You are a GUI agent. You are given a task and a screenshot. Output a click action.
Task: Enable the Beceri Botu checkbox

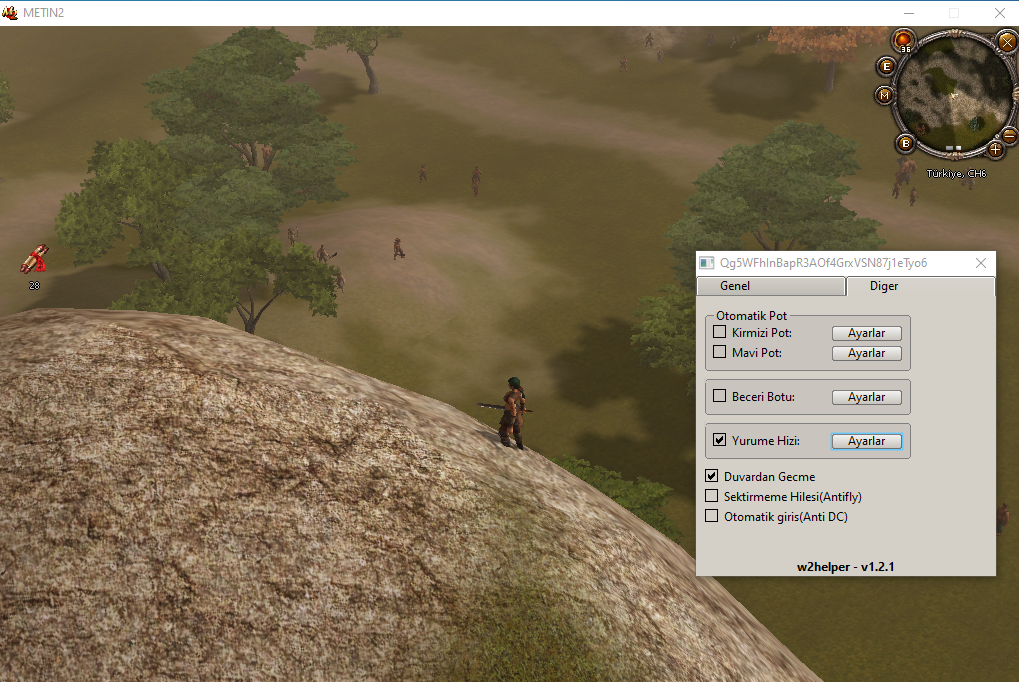(719, 395)
